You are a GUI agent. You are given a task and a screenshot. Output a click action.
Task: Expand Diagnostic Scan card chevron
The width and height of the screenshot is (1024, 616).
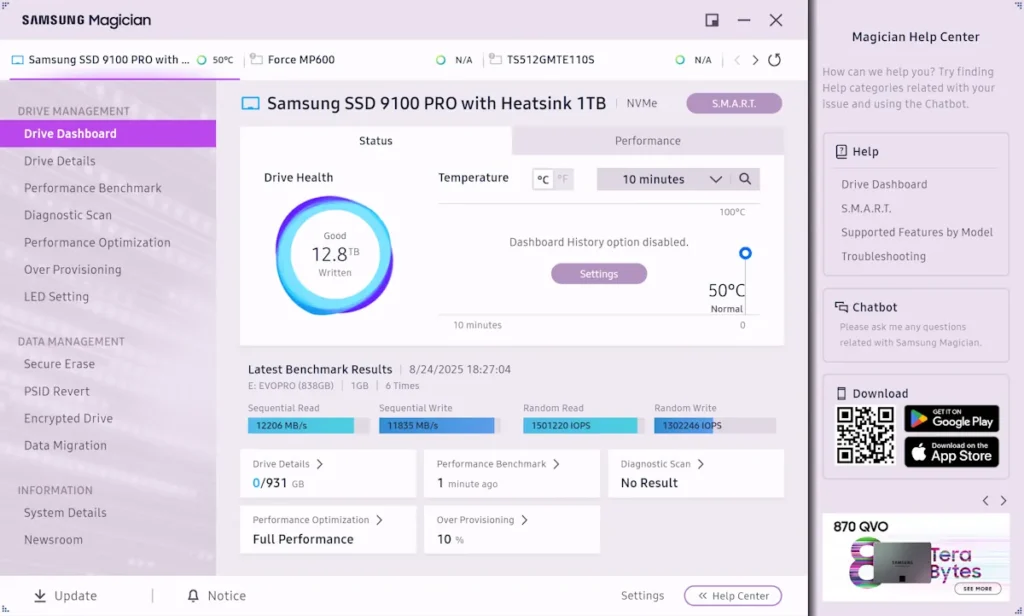tap(700, 464)
